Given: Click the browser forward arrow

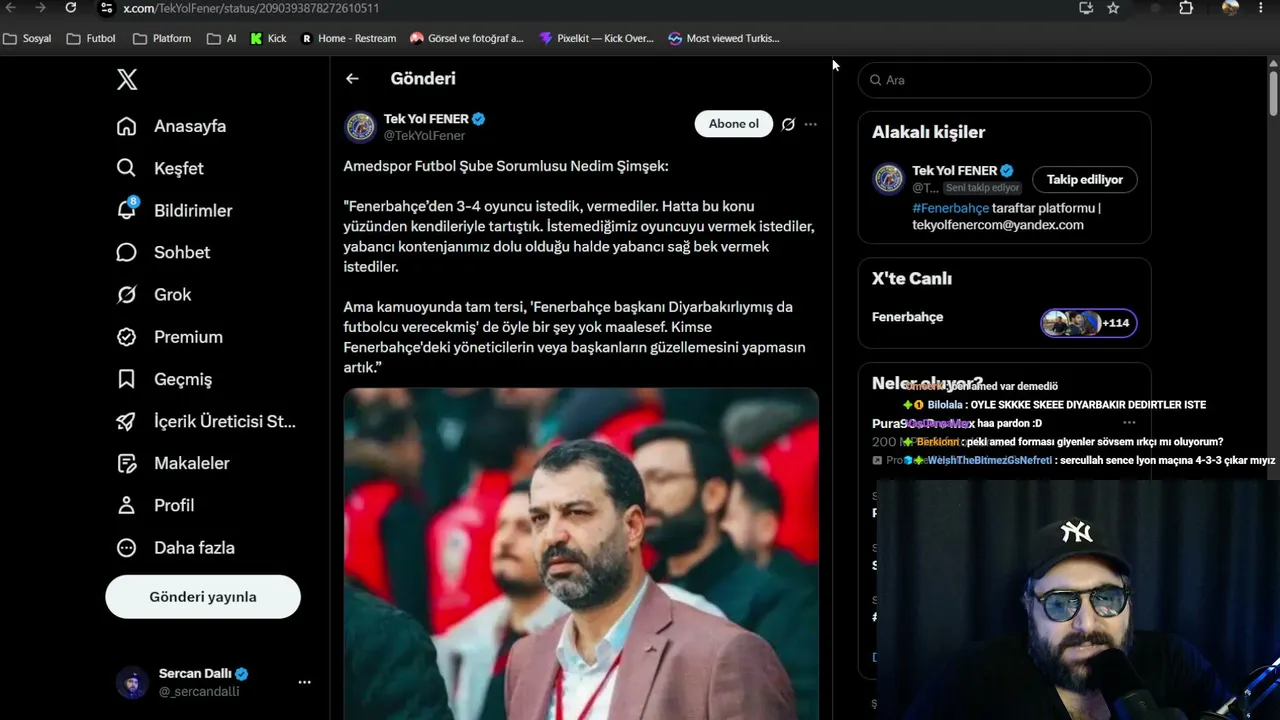Looking at the screenshot, I should [41, 8].
